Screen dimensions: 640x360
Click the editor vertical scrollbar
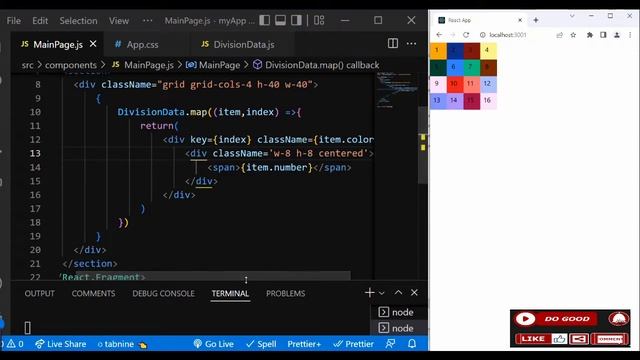(x=423, y=145)
